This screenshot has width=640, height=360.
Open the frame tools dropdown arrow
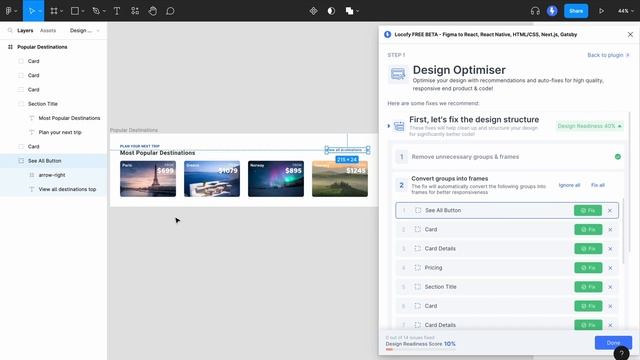tap(62, 11)
